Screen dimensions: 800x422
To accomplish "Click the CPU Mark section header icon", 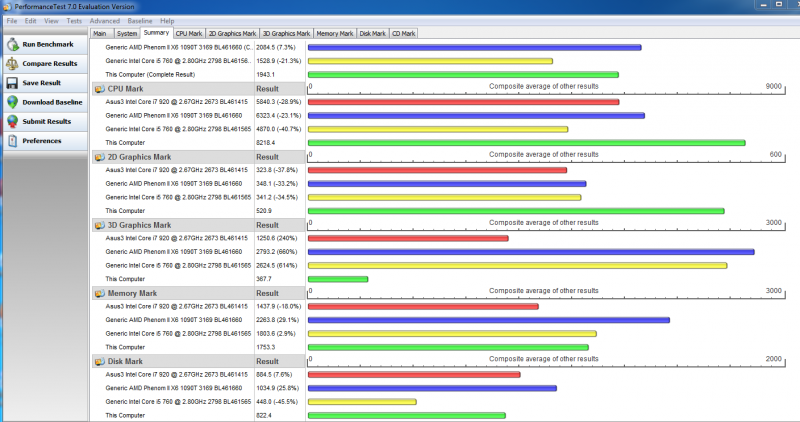I will click(x=99, y=88).
